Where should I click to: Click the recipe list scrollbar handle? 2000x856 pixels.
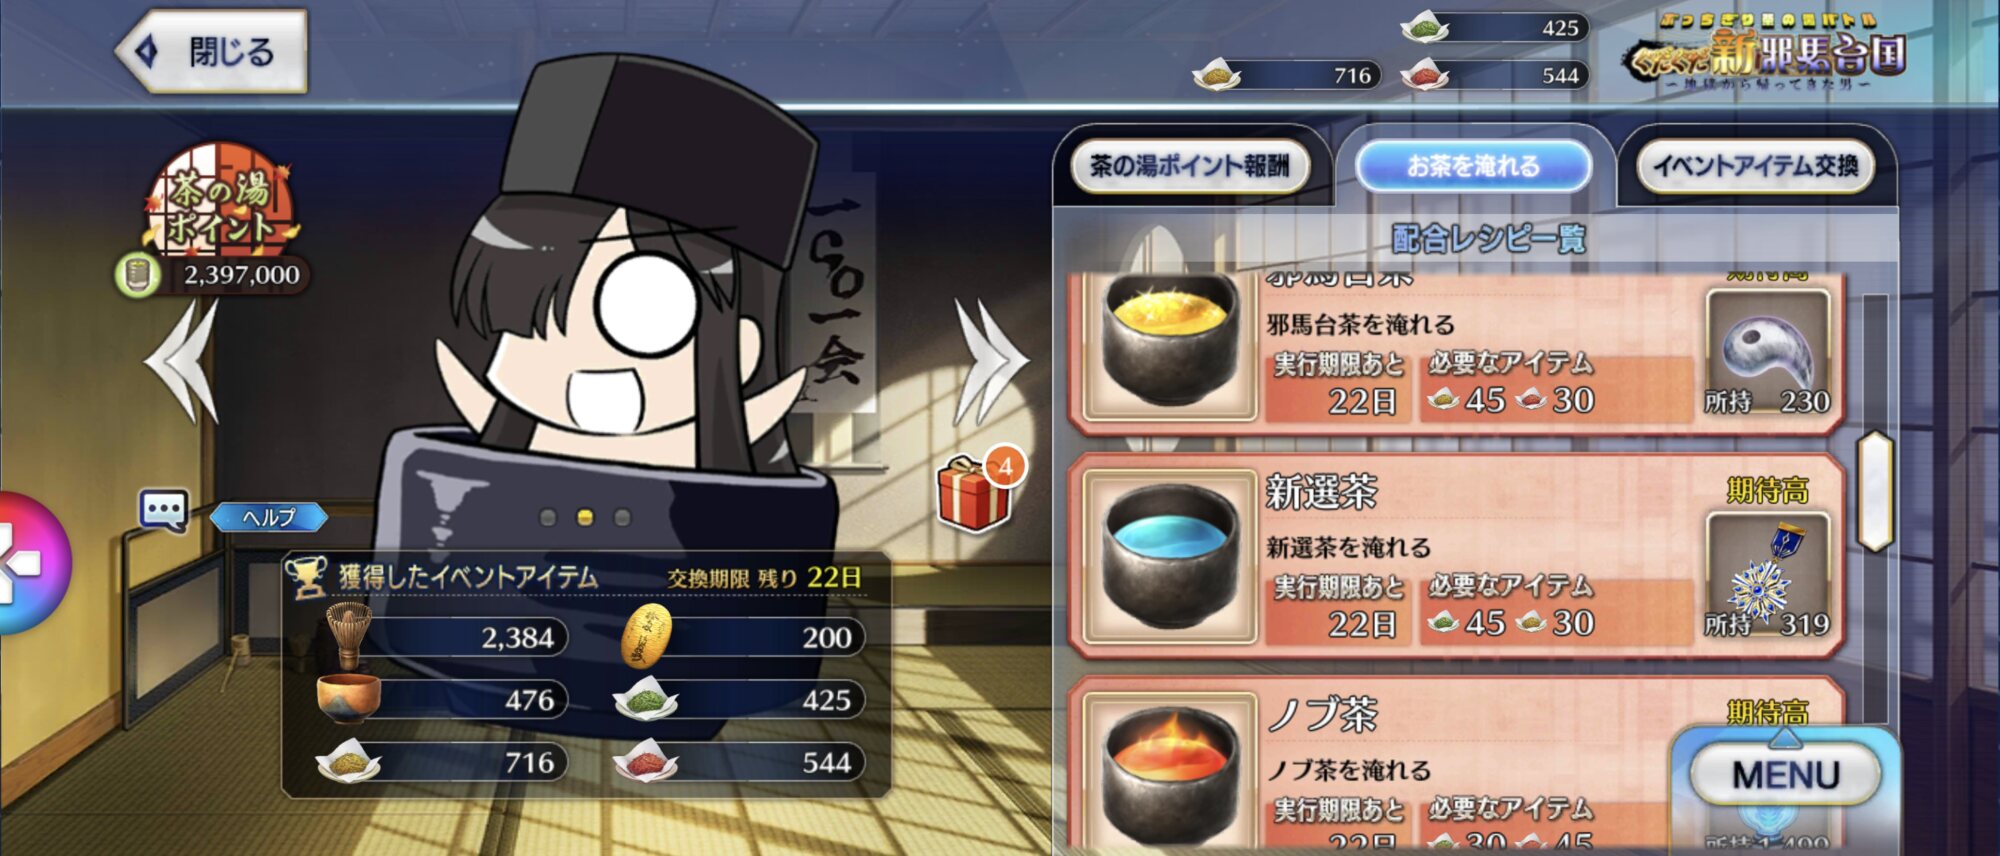pyautogui.click(x=1875, y=491)
